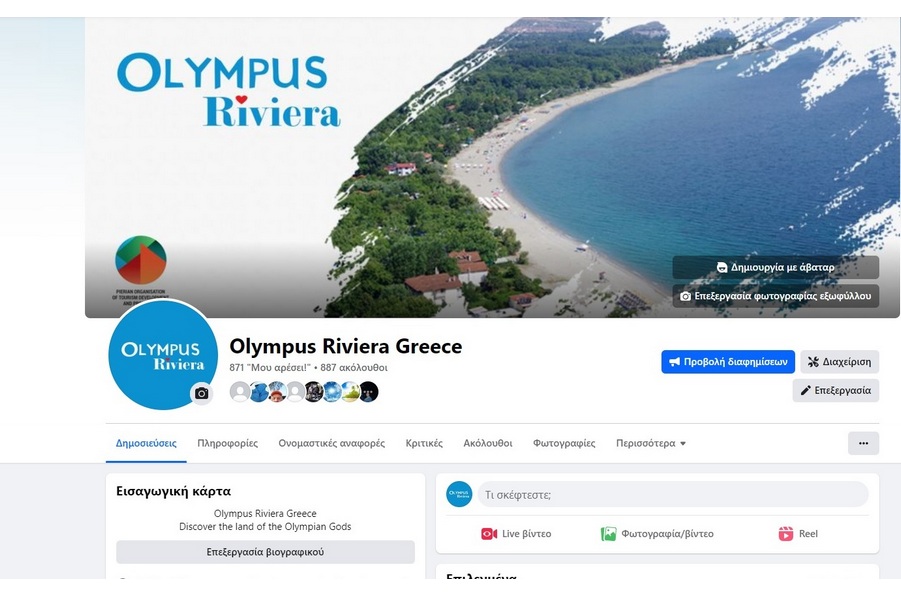Switch to the Φωτογραφίες tab
Screen dimensions: 901x596
564,443
